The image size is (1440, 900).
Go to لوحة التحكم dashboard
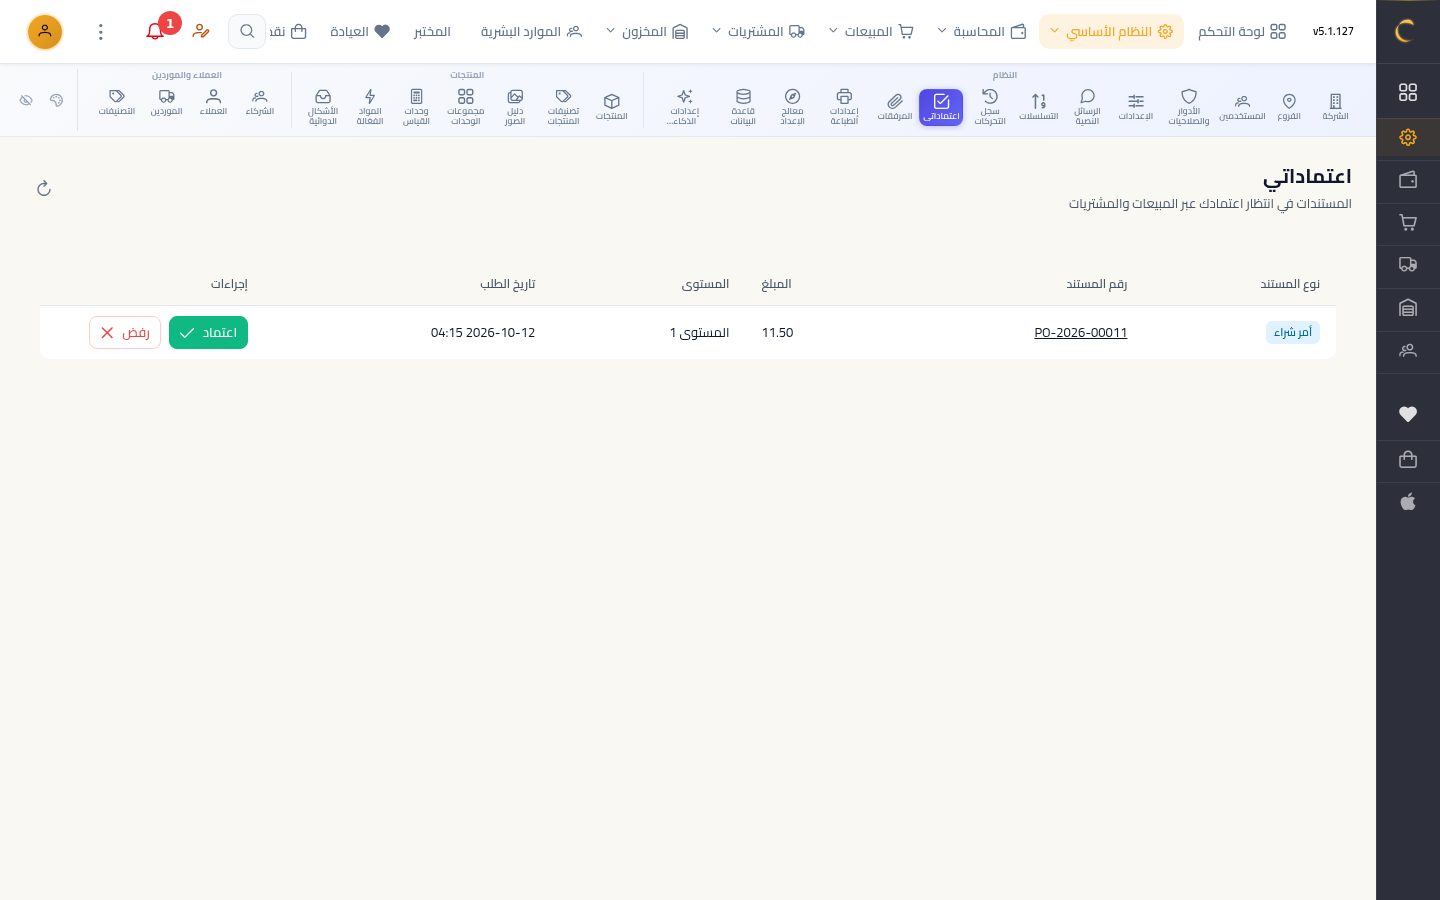[x=1242, y=32]
